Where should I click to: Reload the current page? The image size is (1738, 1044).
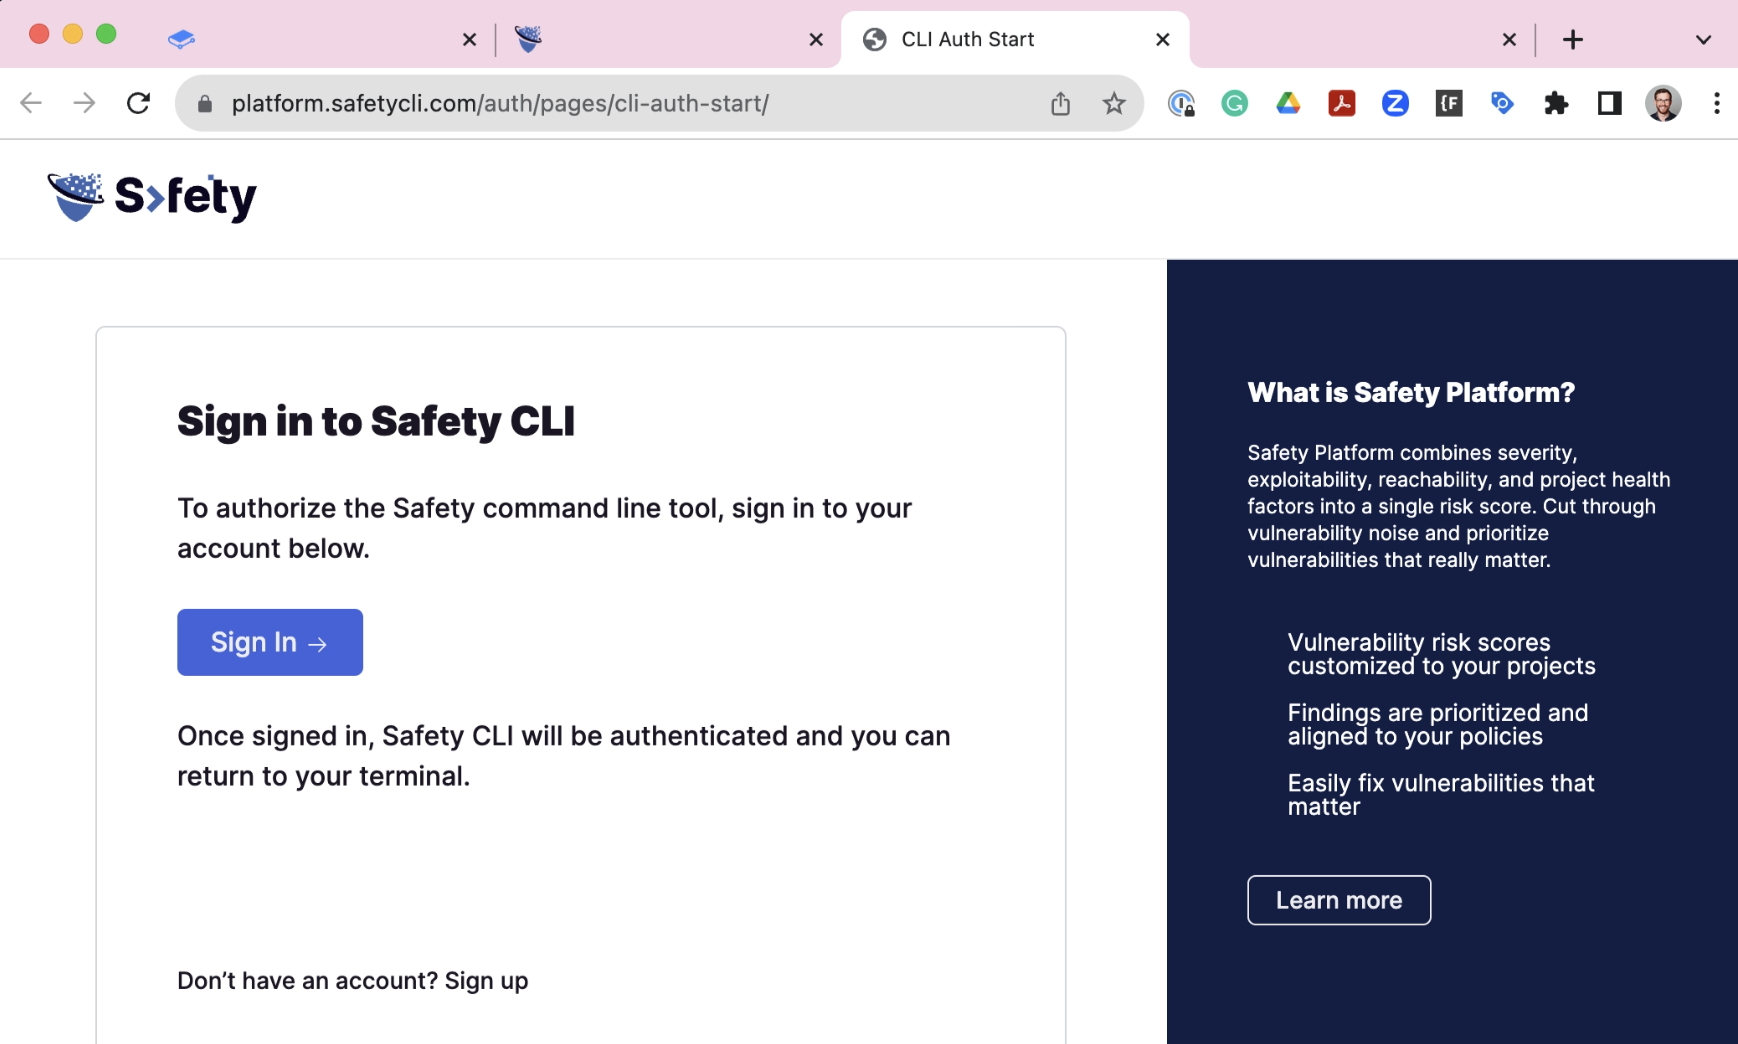pos(138,103)
